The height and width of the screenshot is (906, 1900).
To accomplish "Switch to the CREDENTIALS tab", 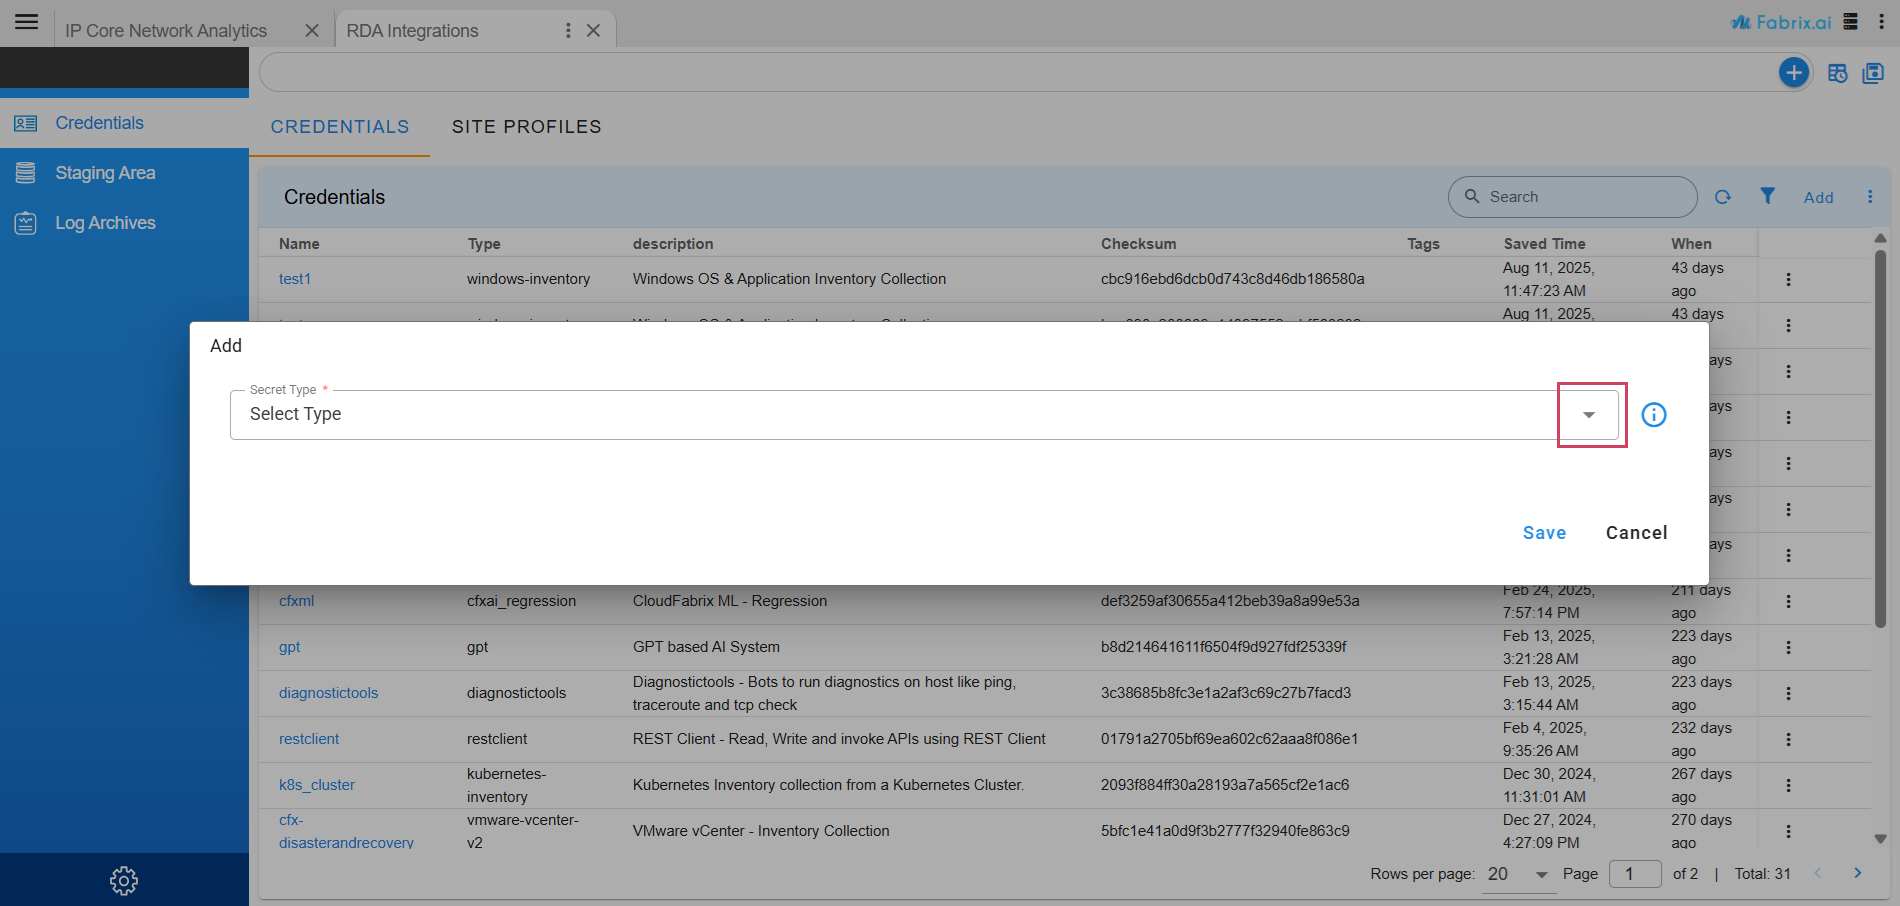I will coord(340,127).
